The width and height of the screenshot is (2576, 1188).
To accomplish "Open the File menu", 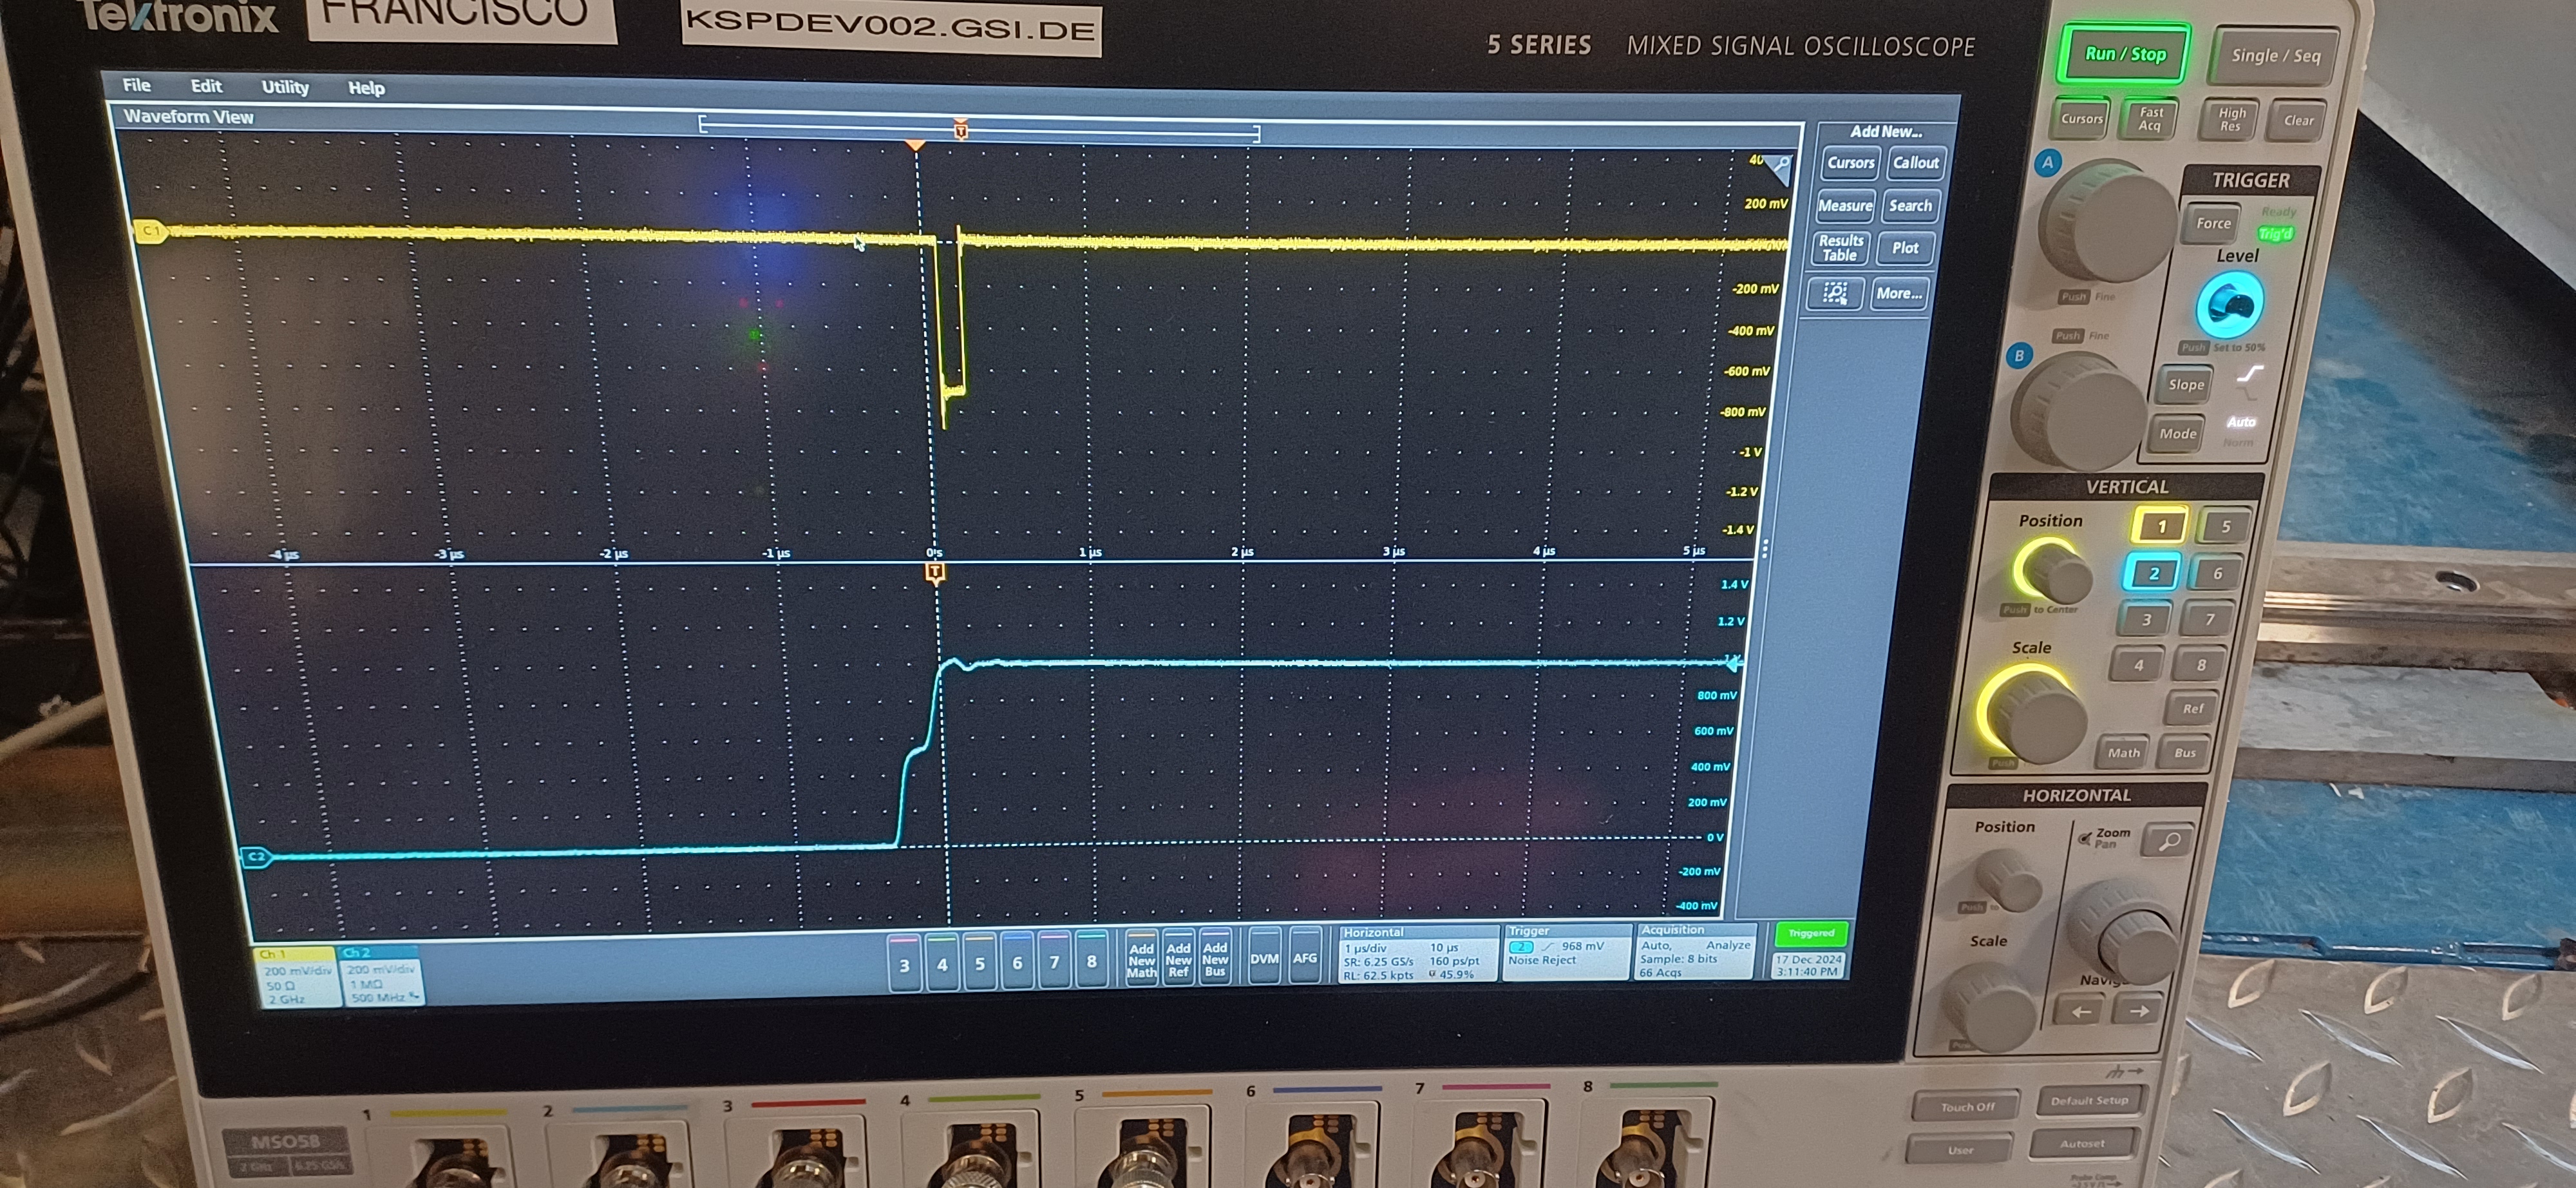I will click(x=136, y=85).
